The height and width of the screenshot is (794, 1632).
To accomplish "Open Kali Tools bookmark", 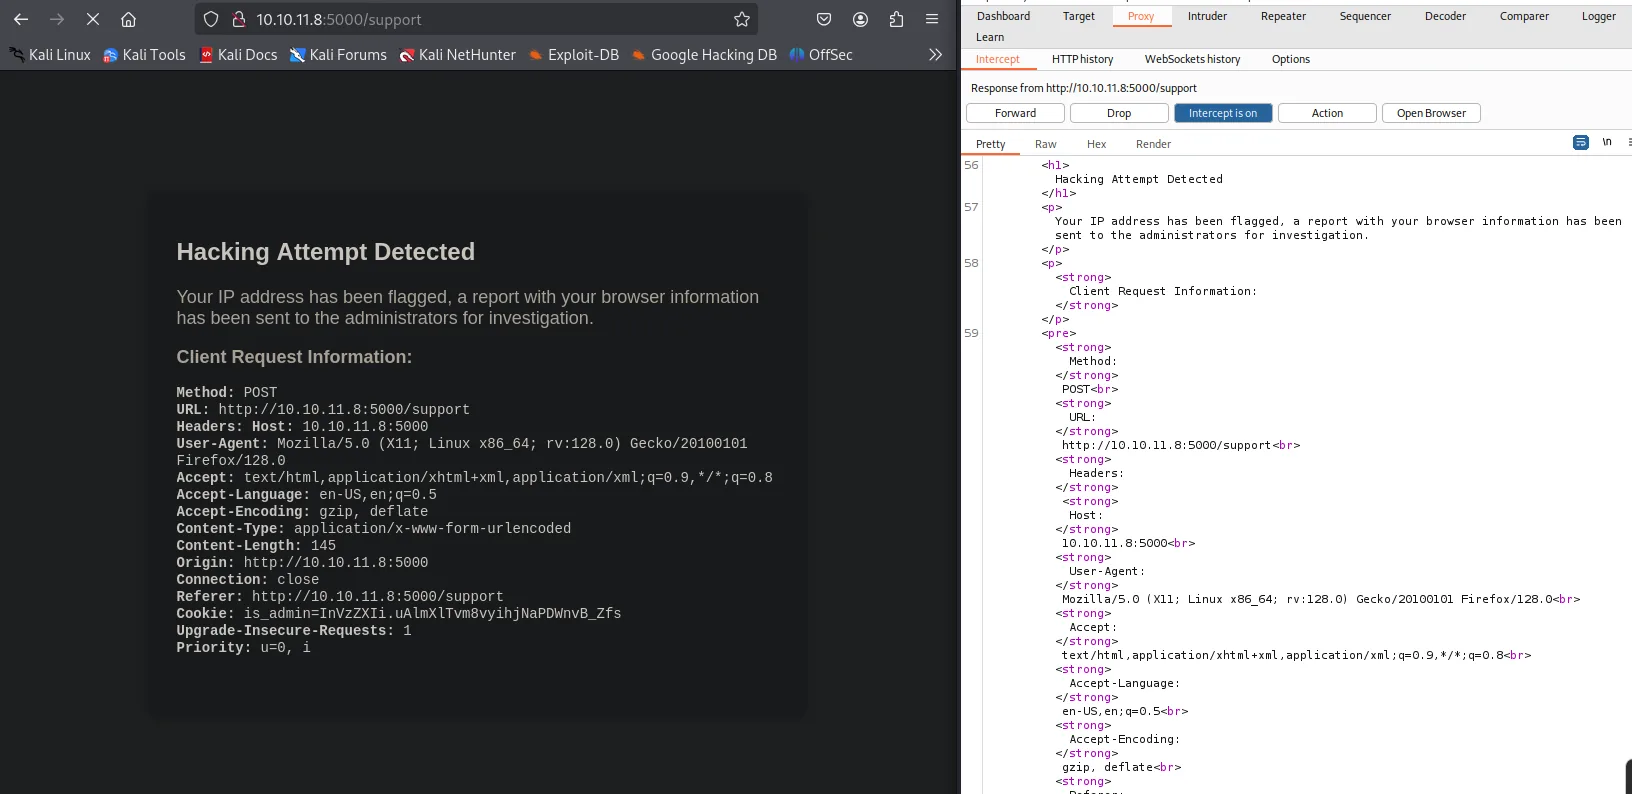I will (145, 55).
